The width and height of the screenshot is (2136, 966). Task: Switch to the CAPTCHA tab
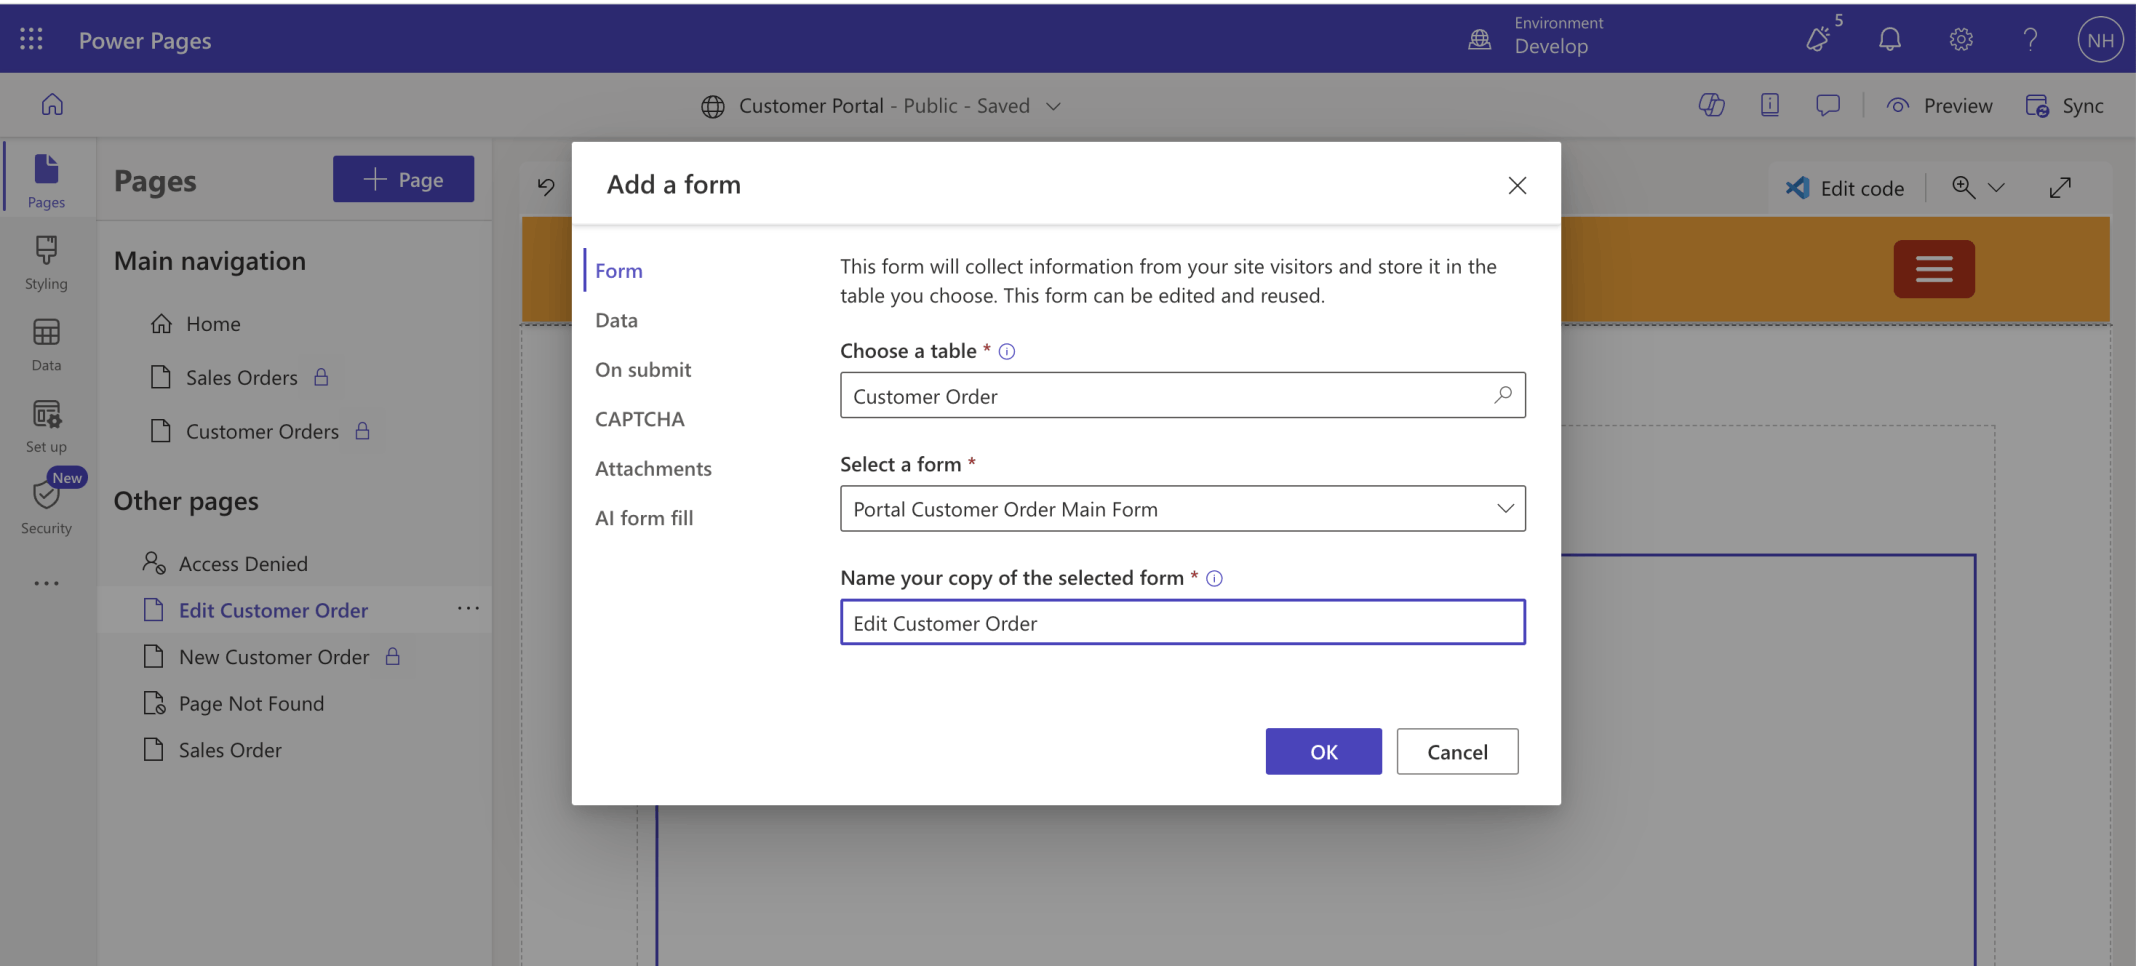pyautogui.click(x=639, y=419)
